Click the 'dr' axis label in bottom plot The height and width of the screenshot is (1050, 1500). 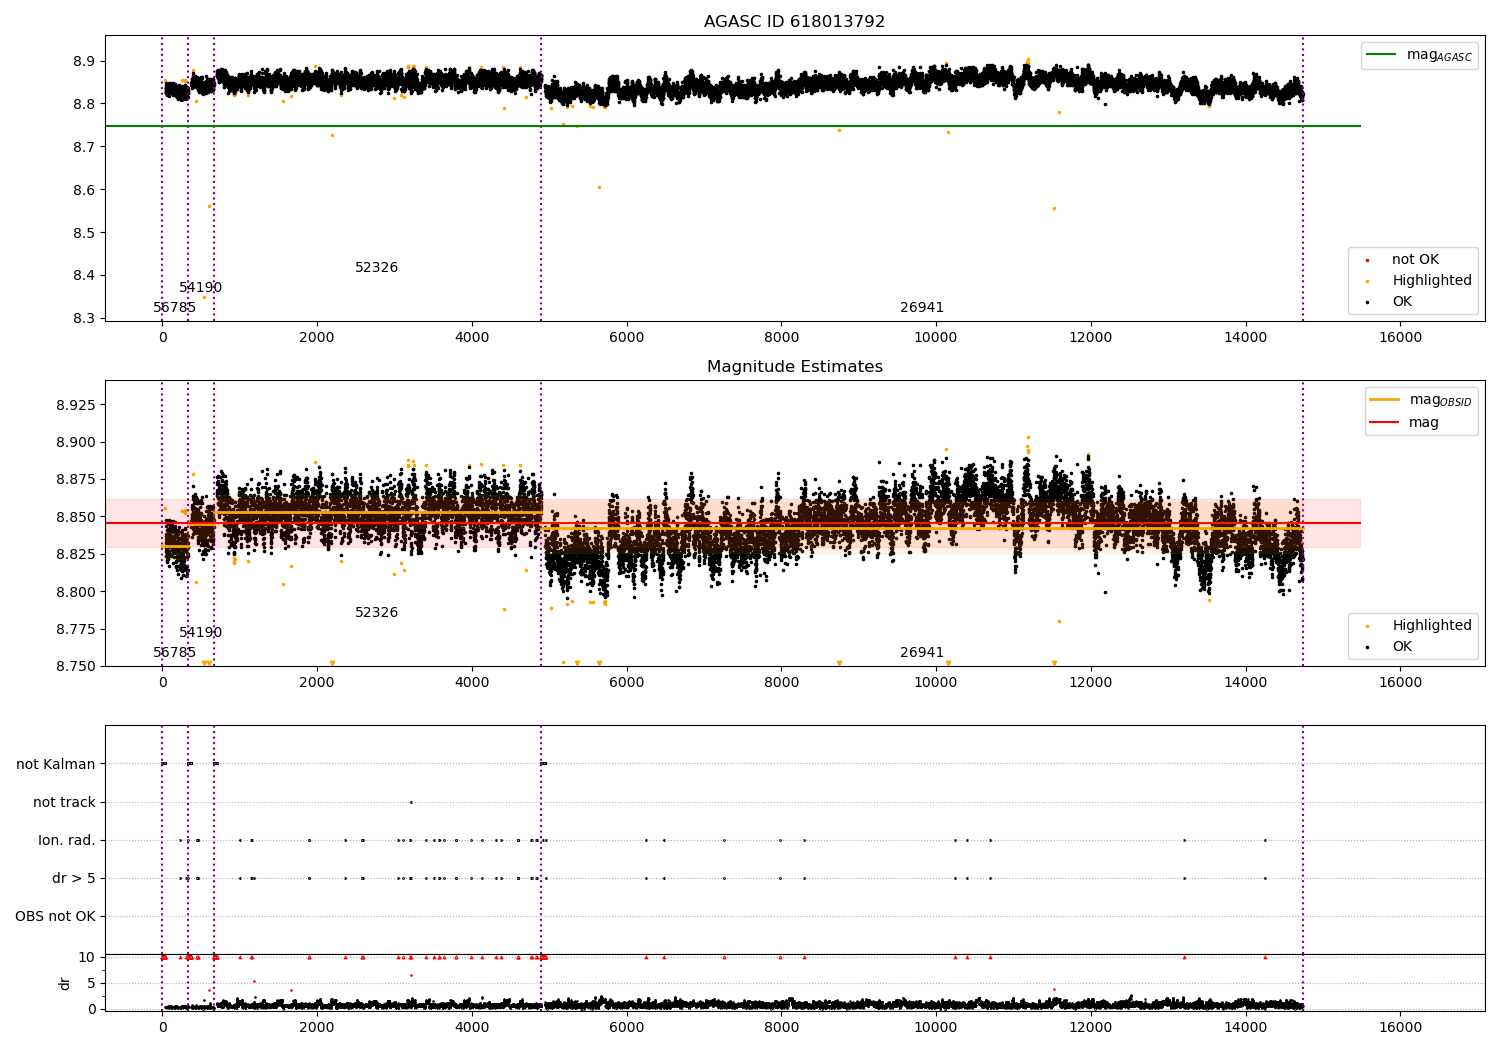click(65, 983)
